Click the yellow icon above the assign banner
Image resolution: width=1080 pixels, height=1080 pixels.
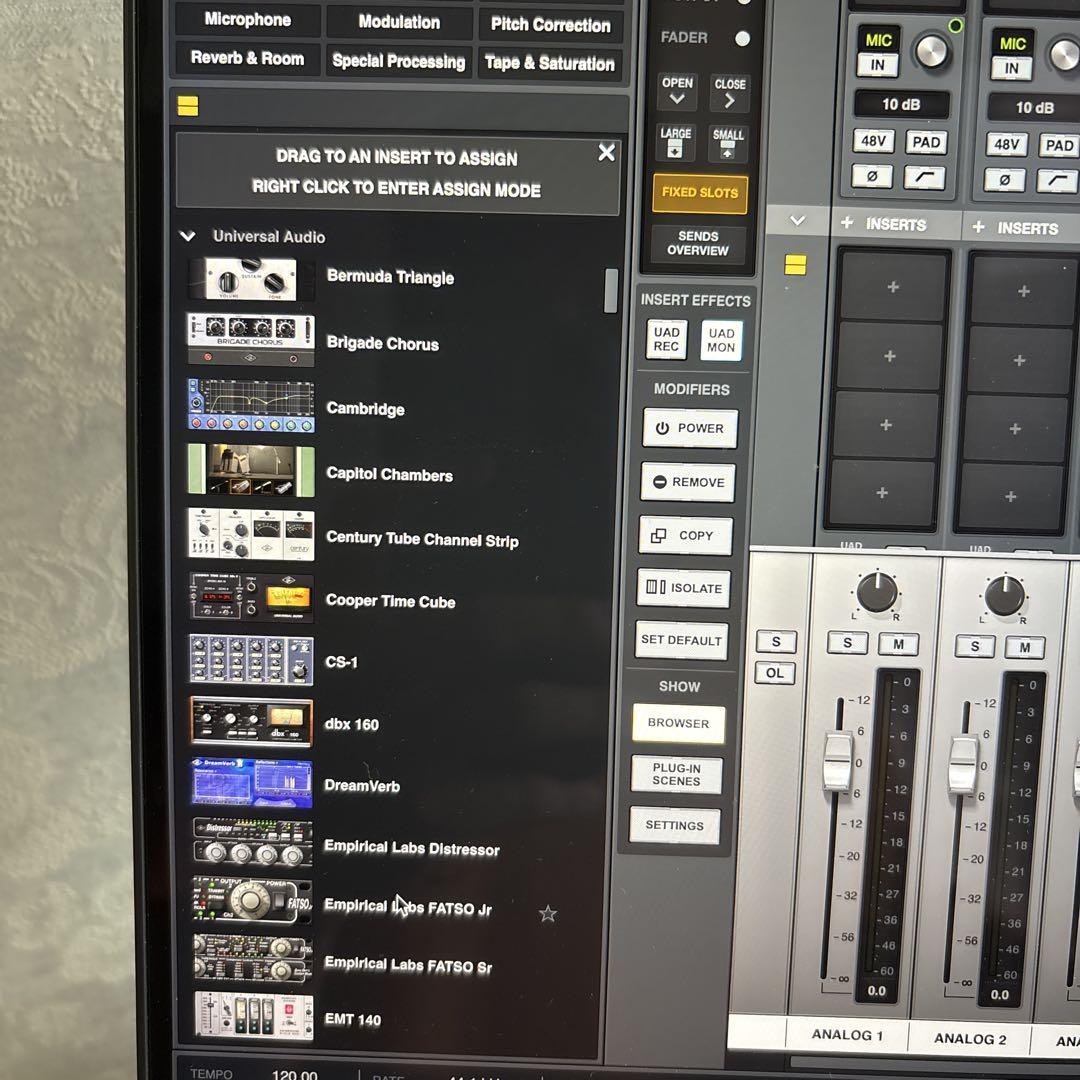pyautogui.click(x=188, y=106)
